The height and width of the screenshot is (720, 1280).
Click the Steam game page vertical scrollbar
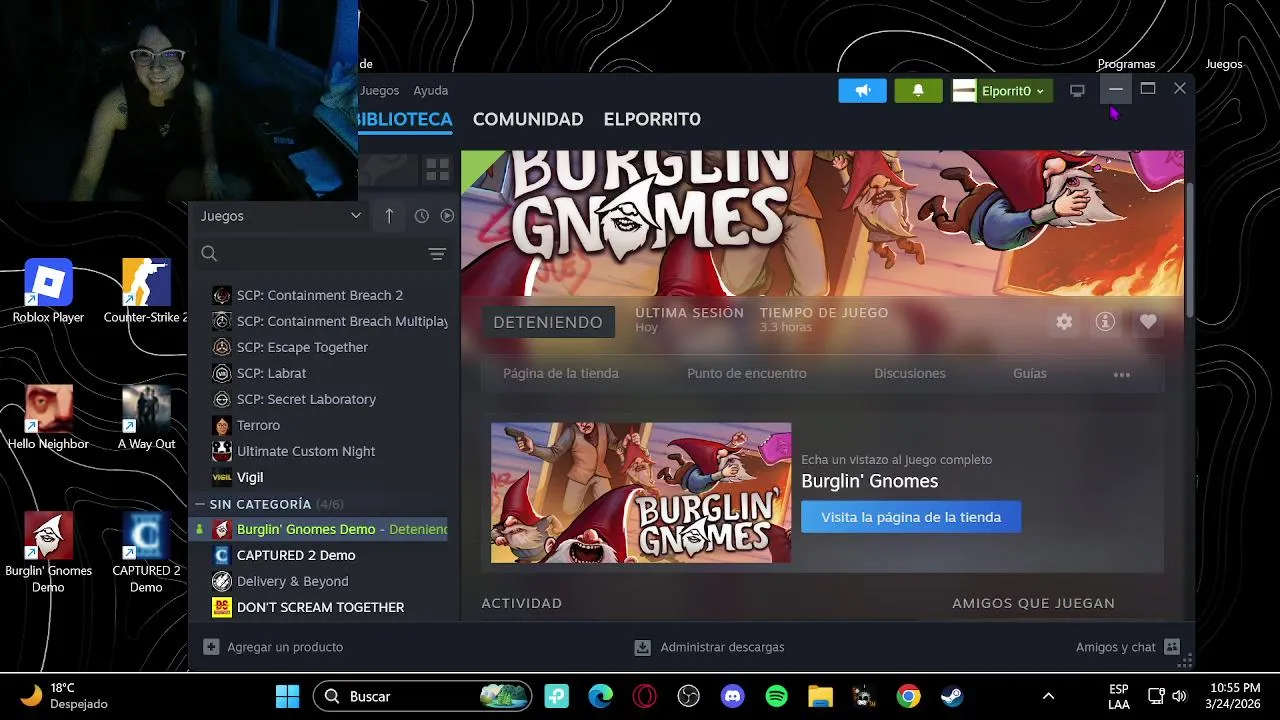click(1189, 250)
